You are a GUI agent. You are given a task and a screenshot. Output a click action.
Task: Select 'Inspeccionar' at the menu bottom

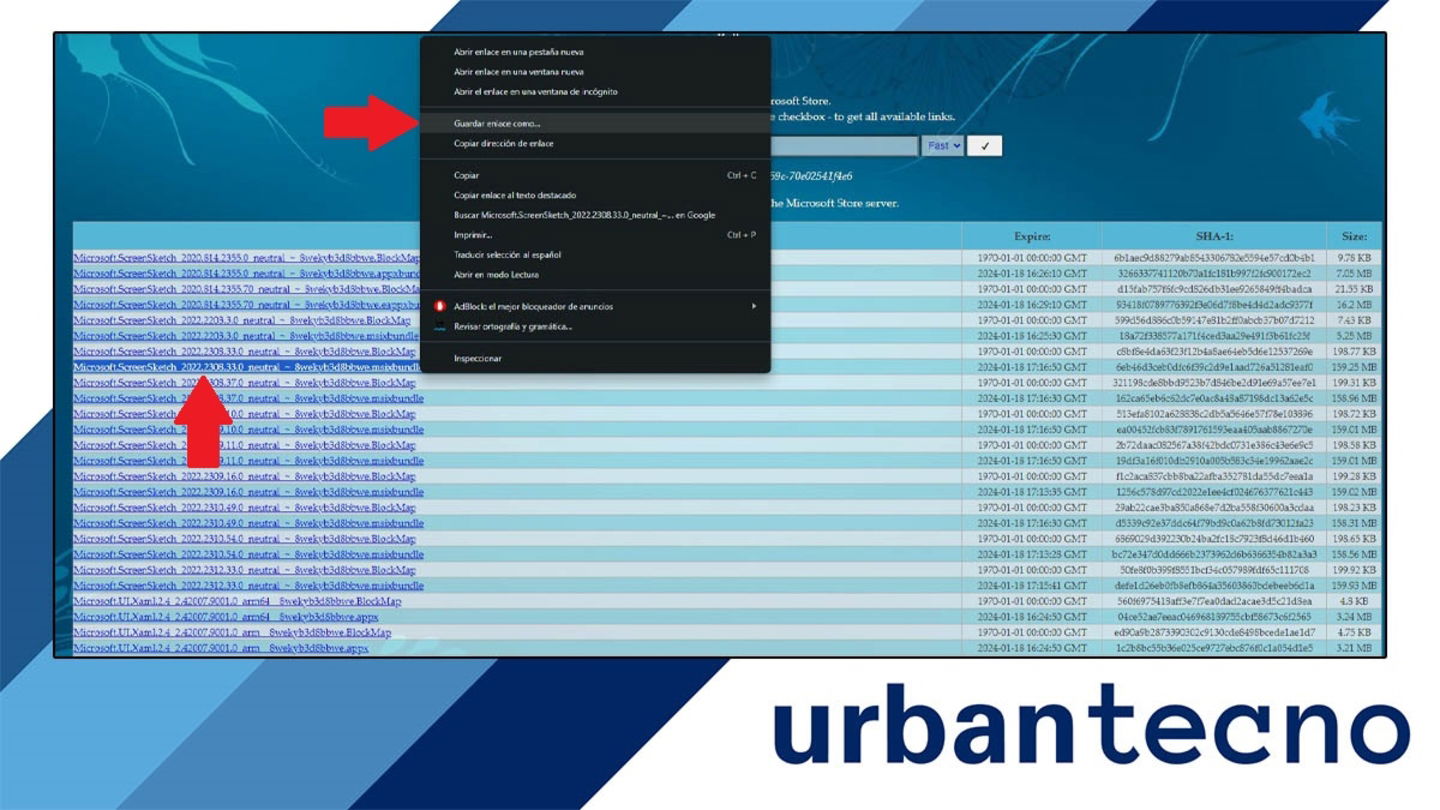(478, 358)
